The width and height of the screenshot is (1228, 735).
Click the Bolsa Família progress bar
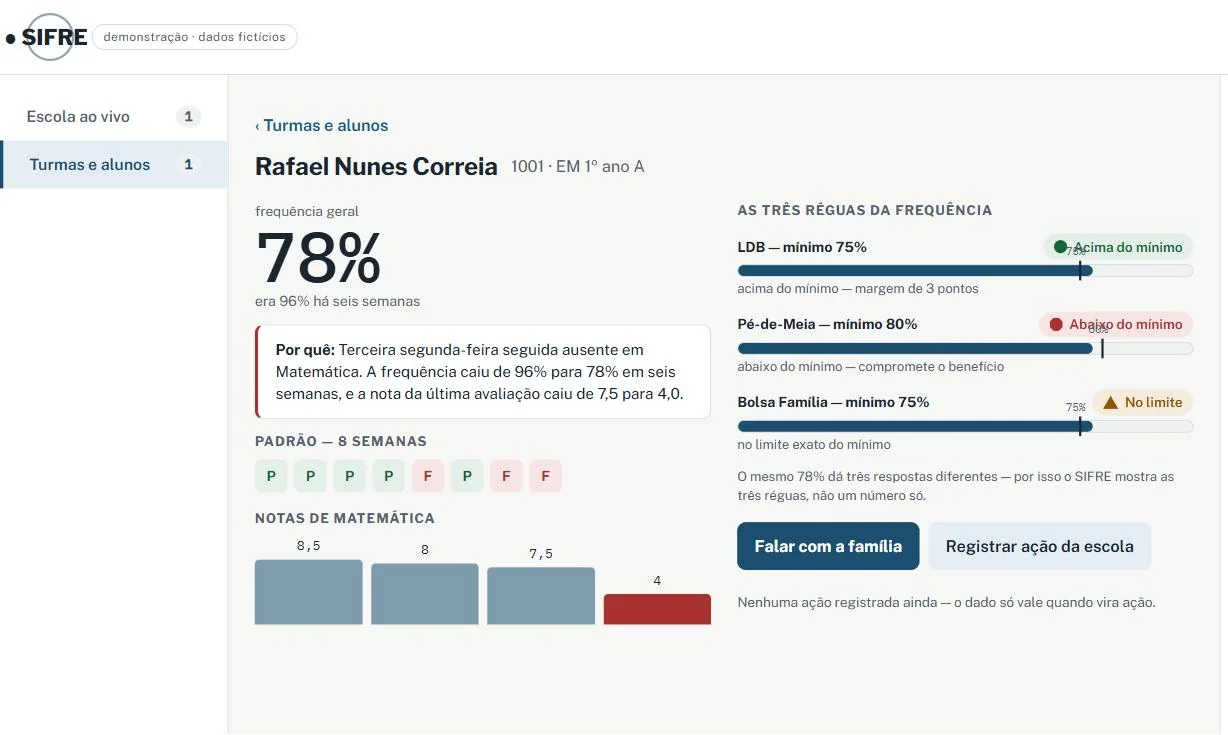(965, 426)
